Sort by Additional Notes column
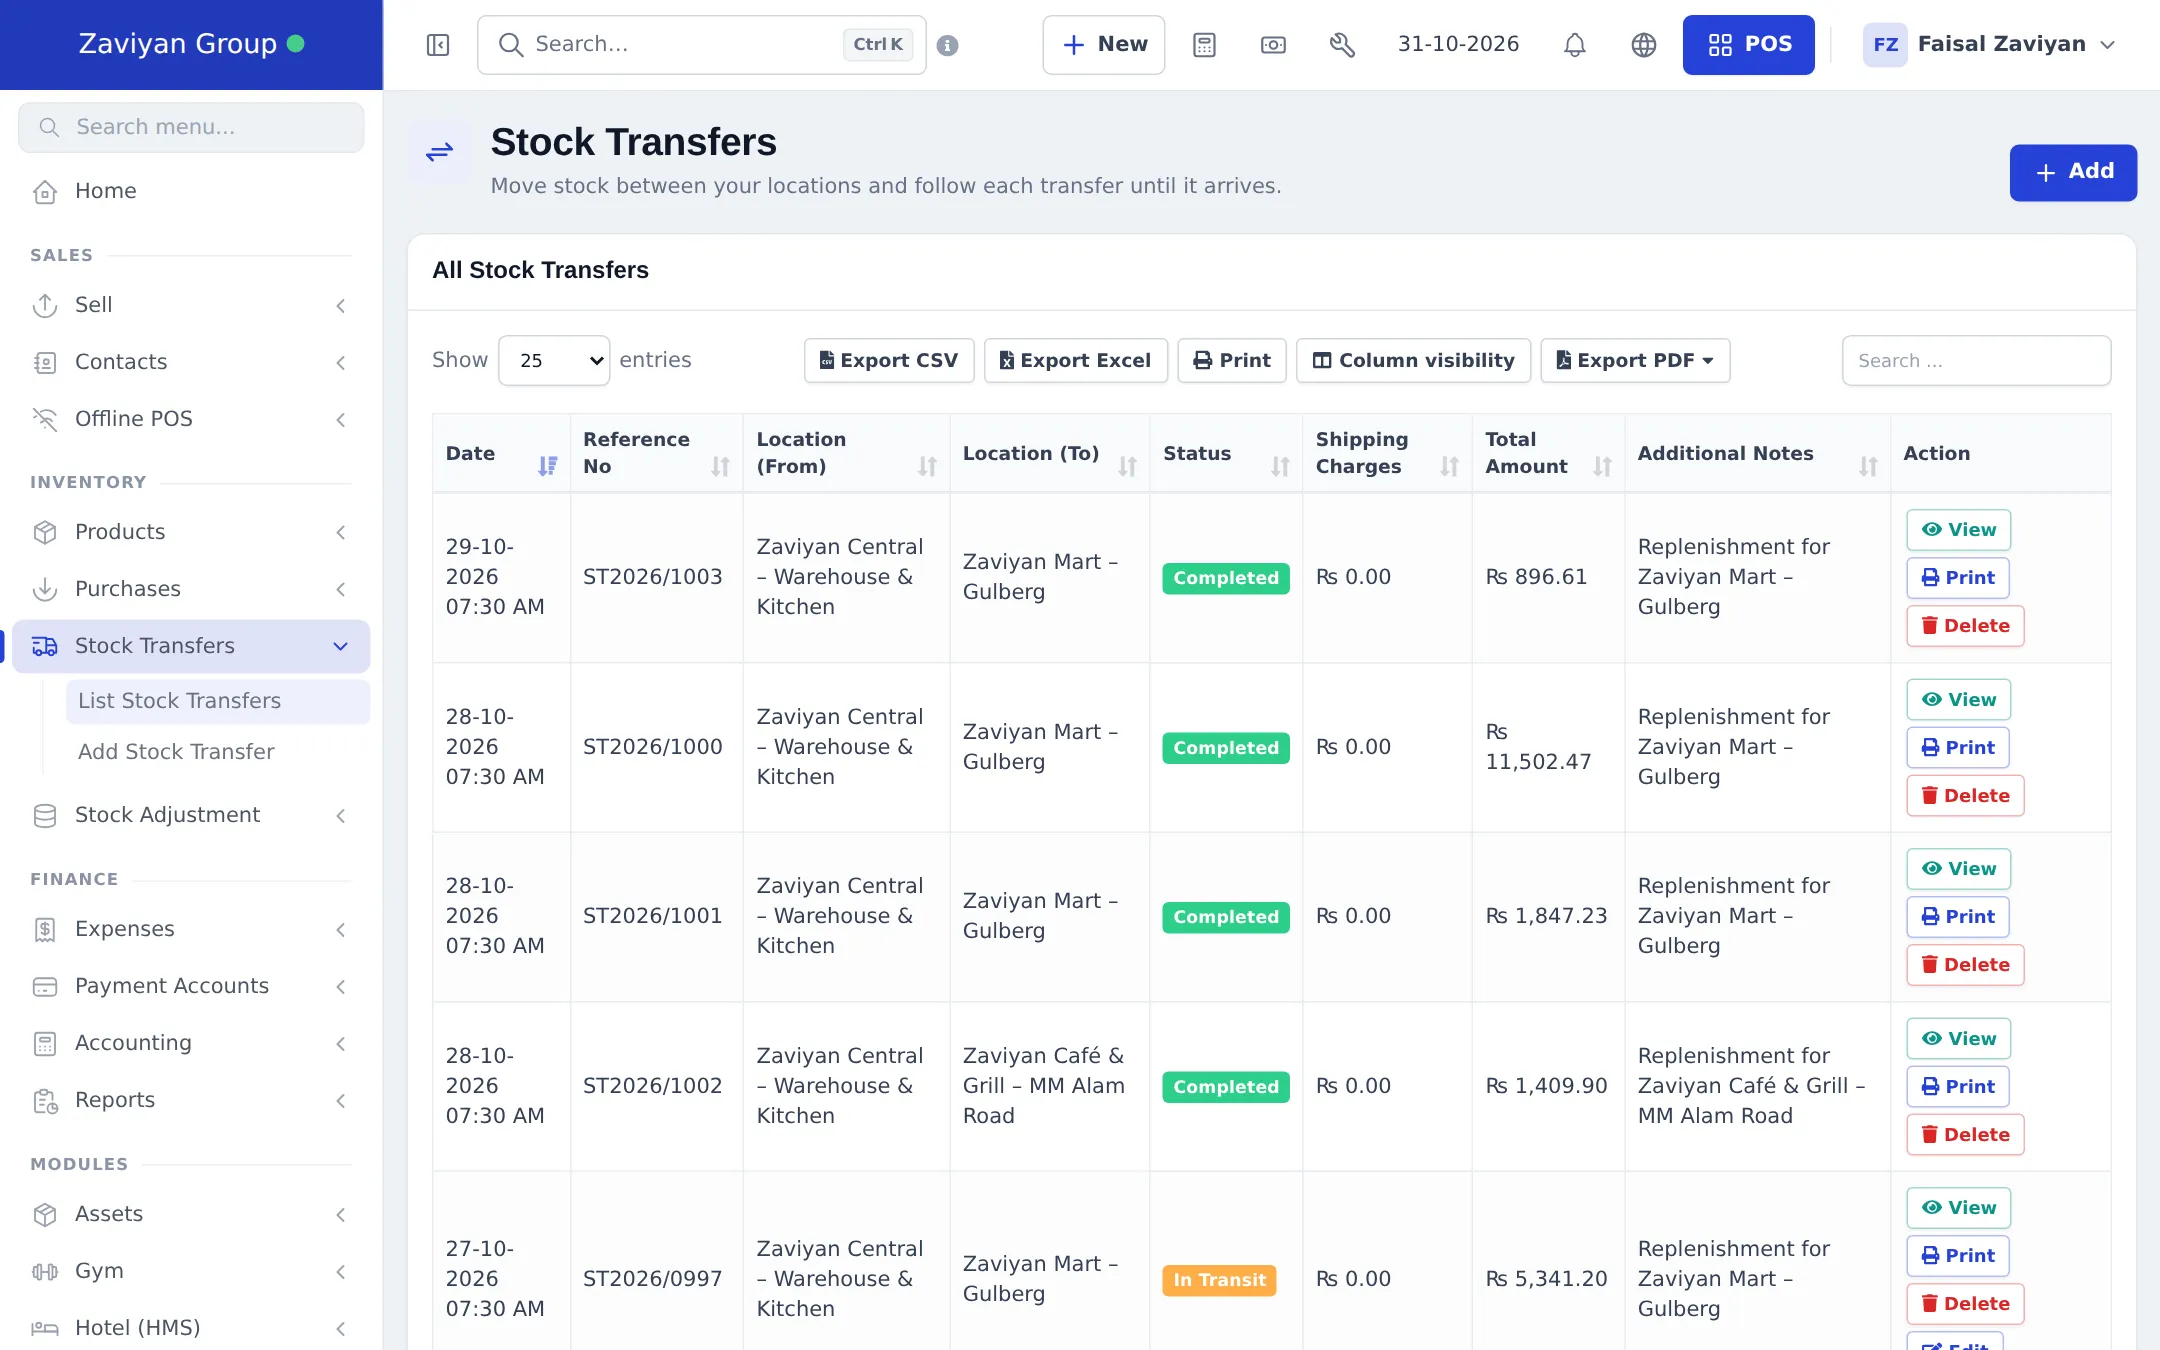Screen dimensions: 2160x1350 (1757, 453)
